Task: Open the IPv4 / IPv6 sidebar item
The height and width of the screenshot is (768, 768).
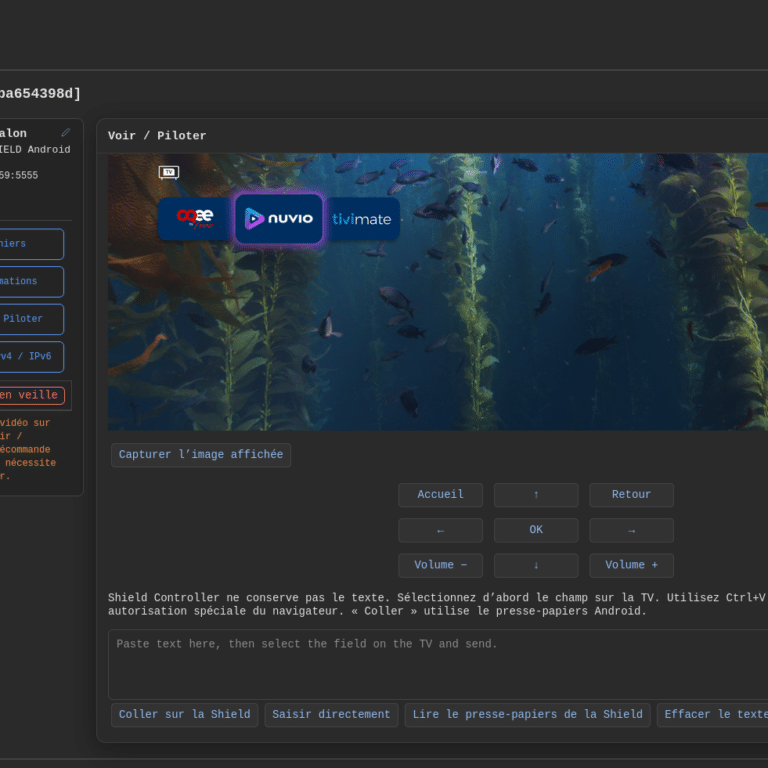Action: [31, 357]
